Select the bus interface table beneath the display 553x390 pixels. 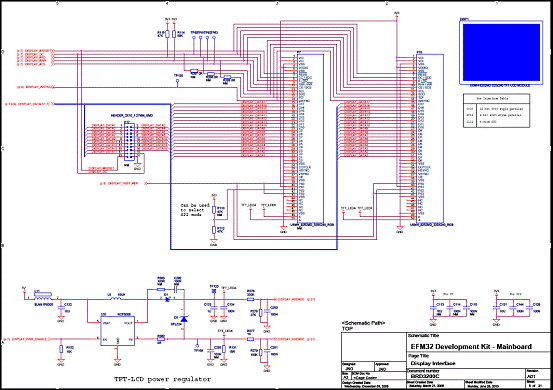pyautogui.click(x=496, y=111)
